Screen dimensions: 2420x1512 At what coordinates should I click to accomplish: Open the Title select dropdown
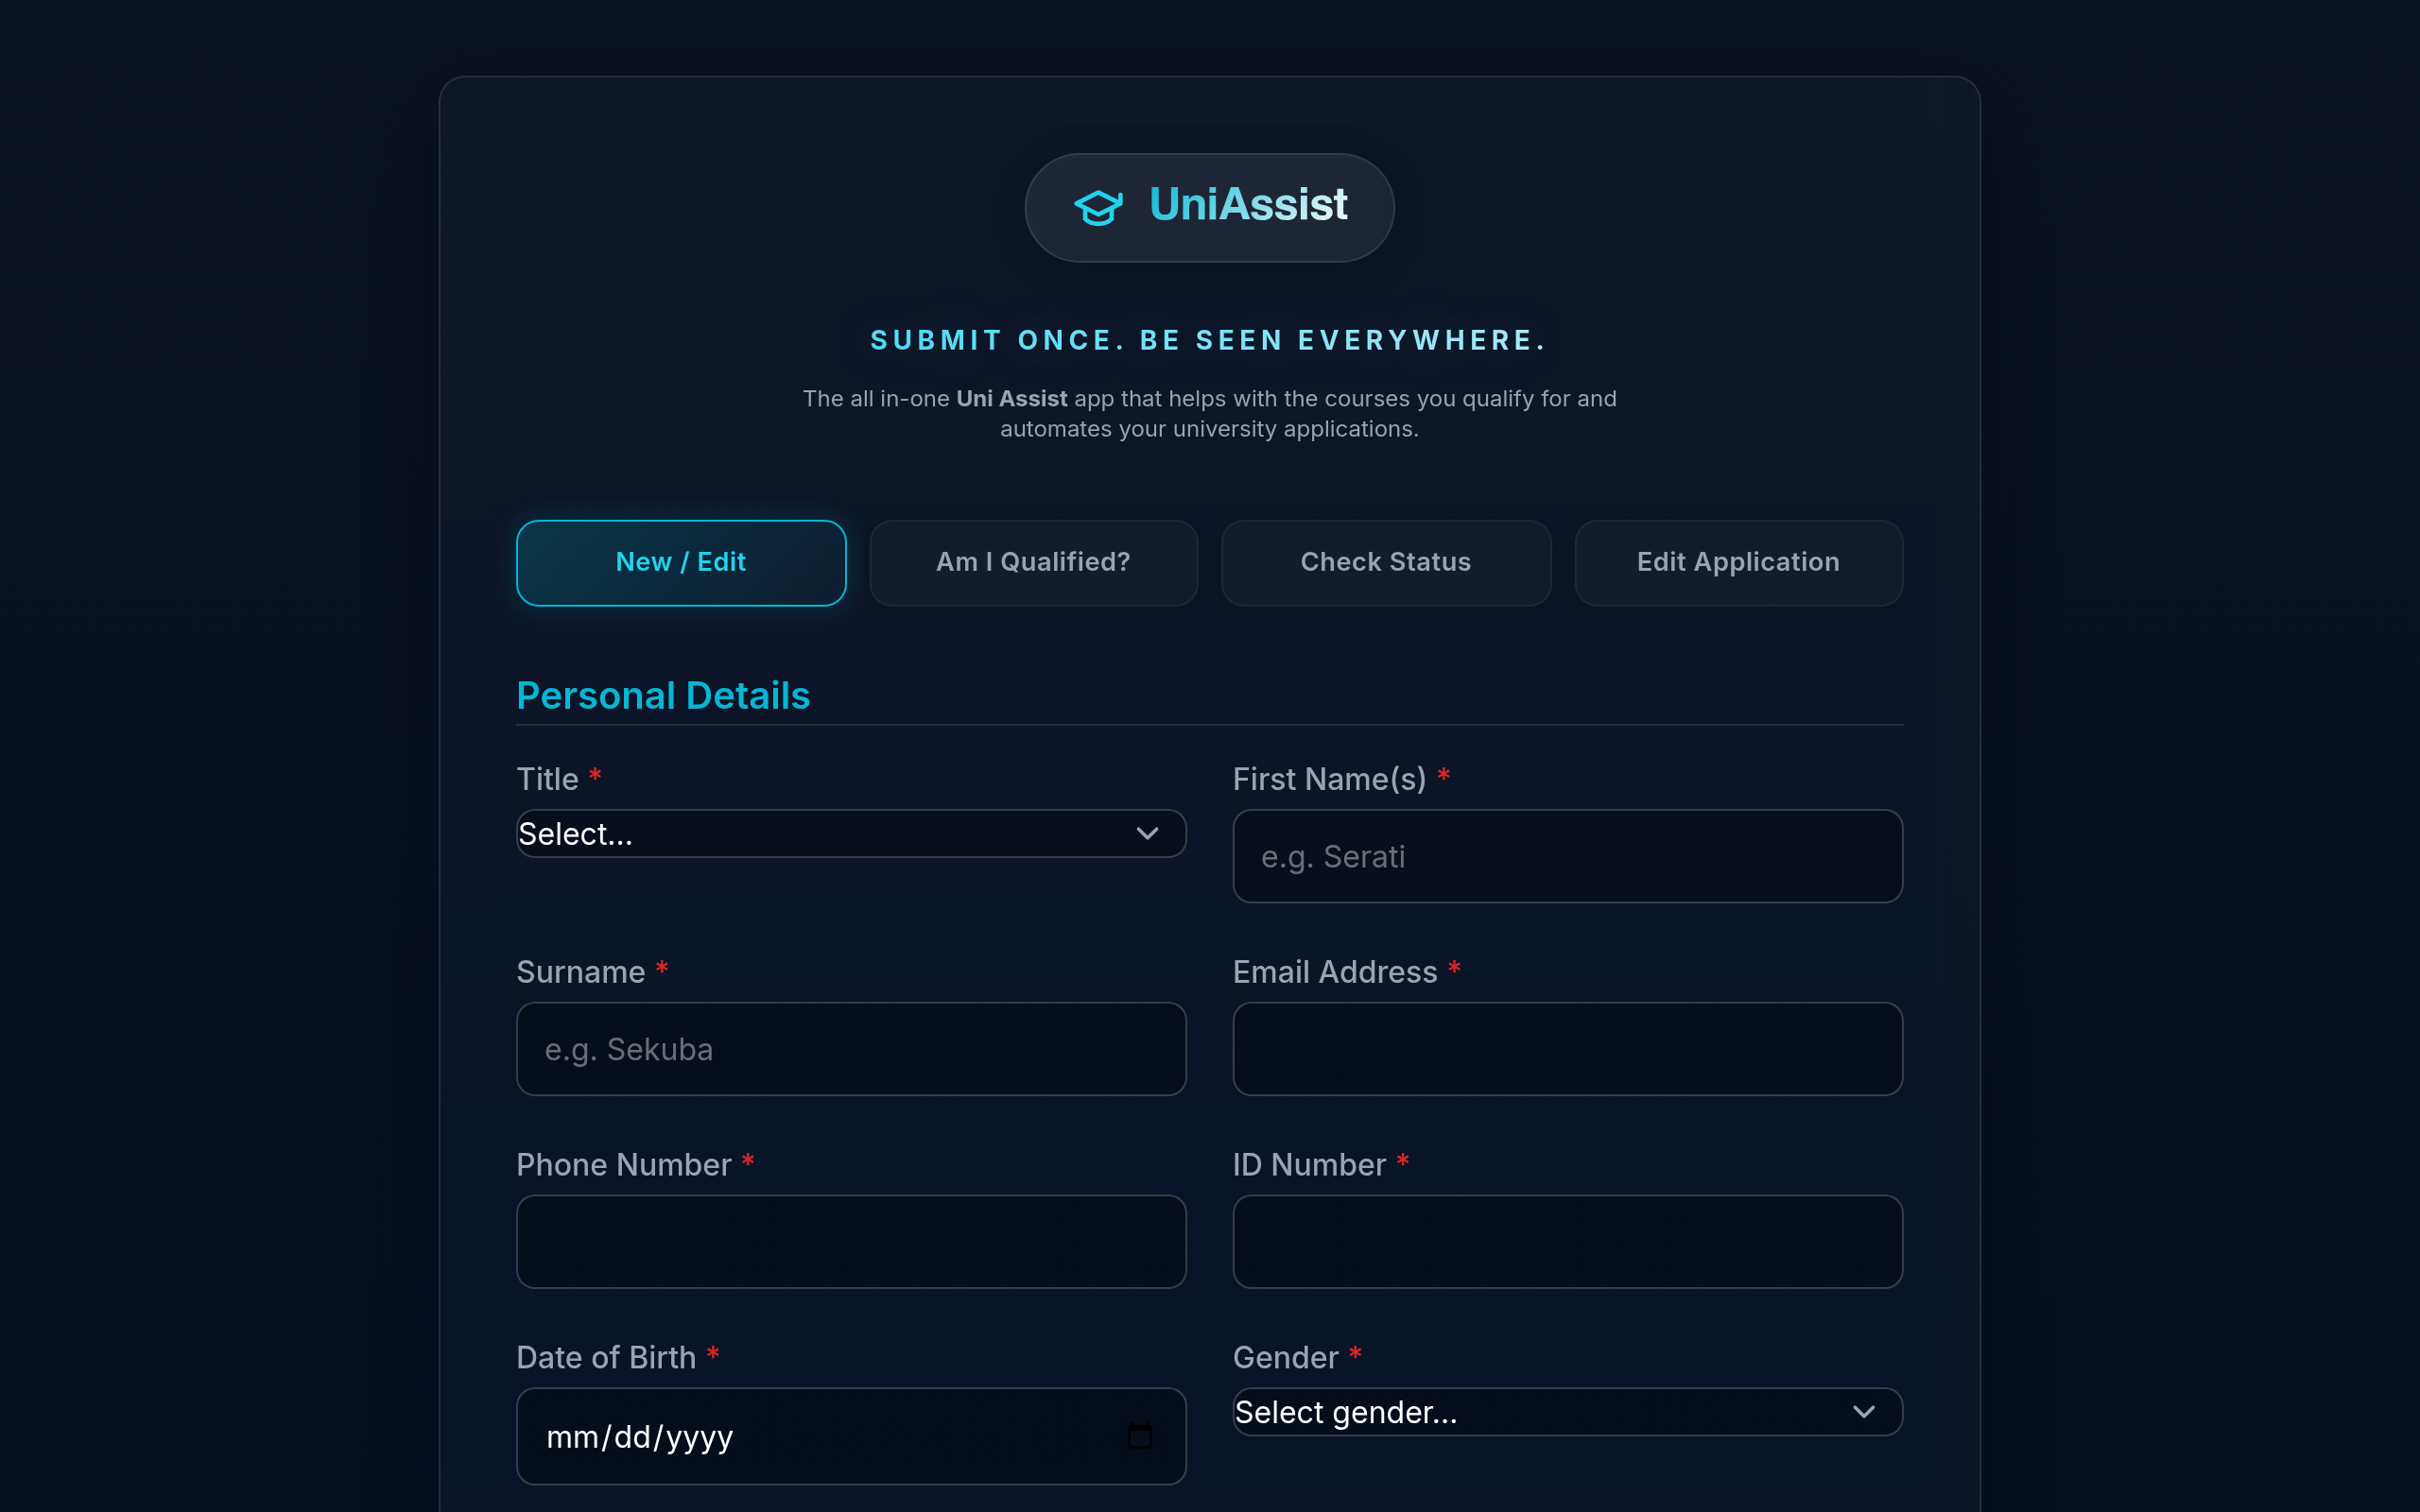(850, 833)
